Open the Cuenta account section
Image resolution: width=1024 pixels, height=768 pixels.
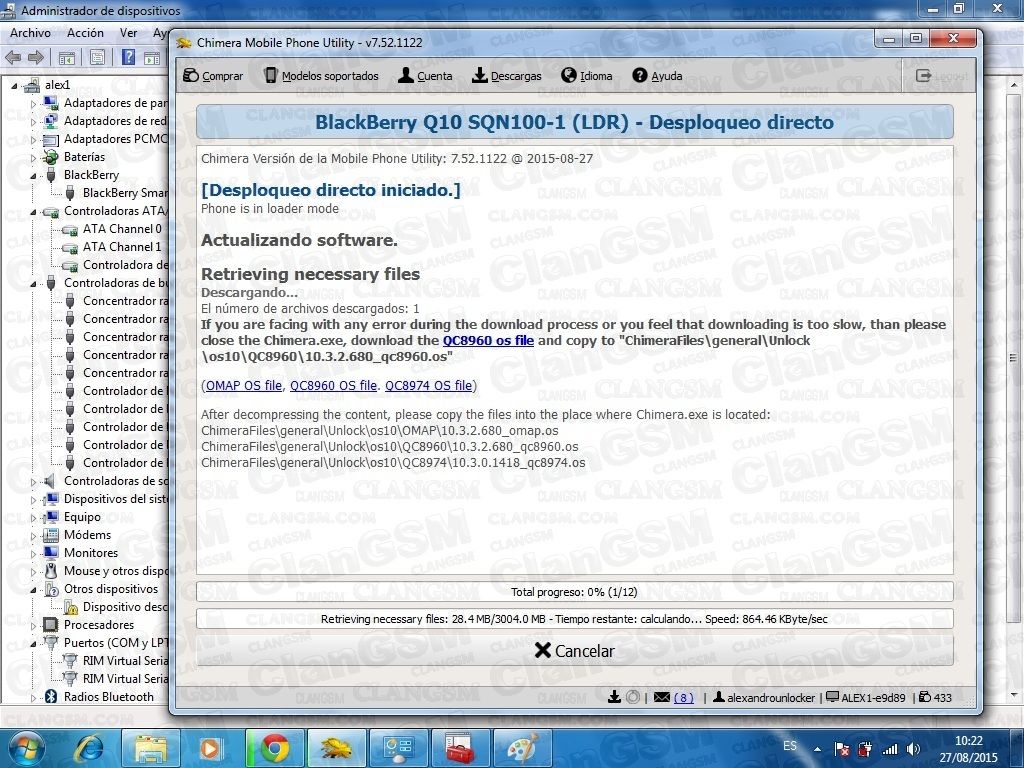[x=425, y=76]
